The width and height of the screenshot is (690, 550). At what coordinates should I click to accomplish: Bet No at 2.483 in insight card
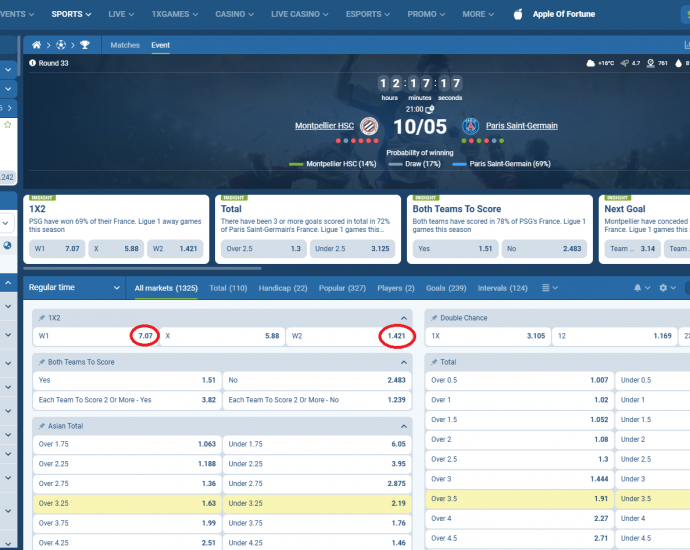pos(544,249)
